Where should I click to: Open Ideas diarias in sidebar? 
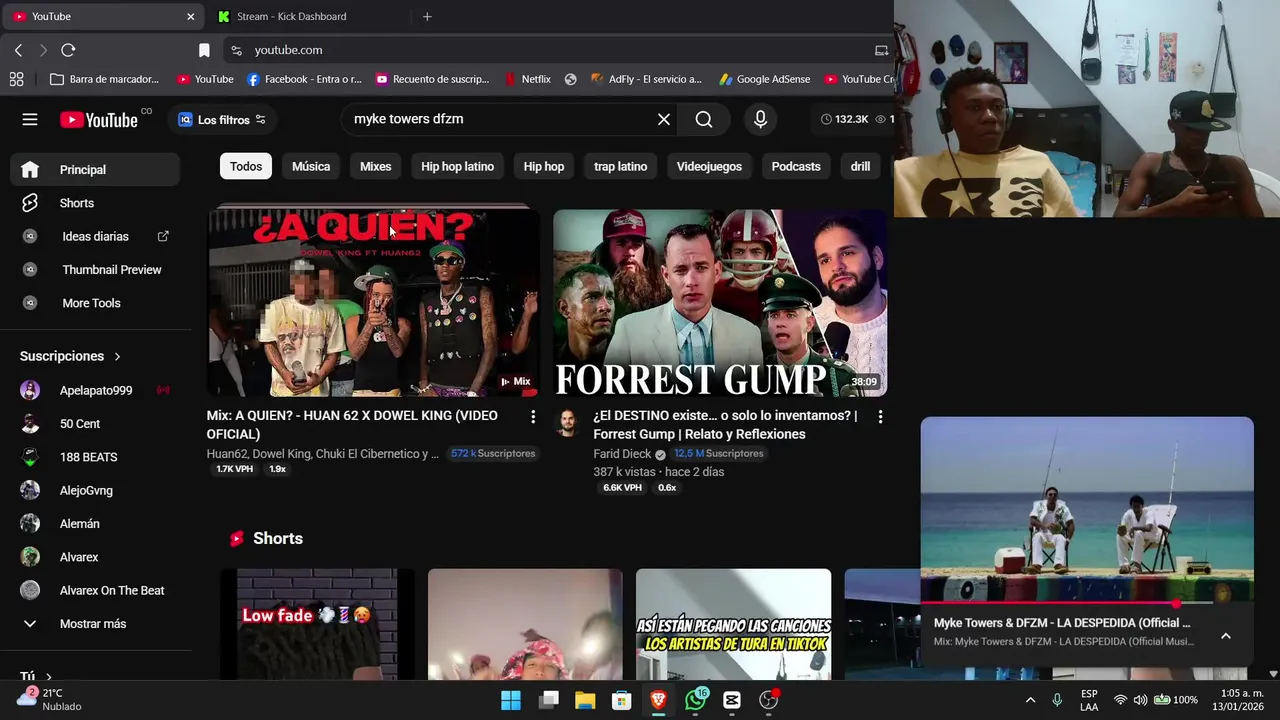point(95,236)
